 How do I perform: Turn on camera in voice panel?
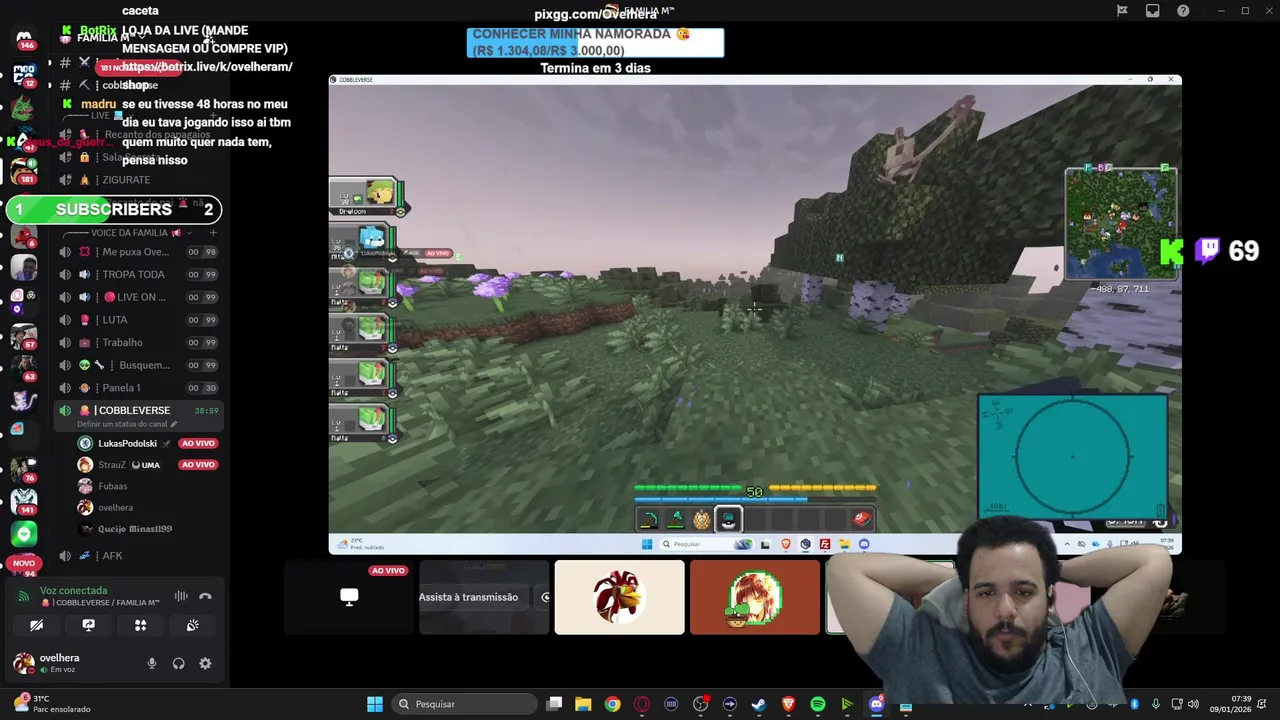pos(36,625)
